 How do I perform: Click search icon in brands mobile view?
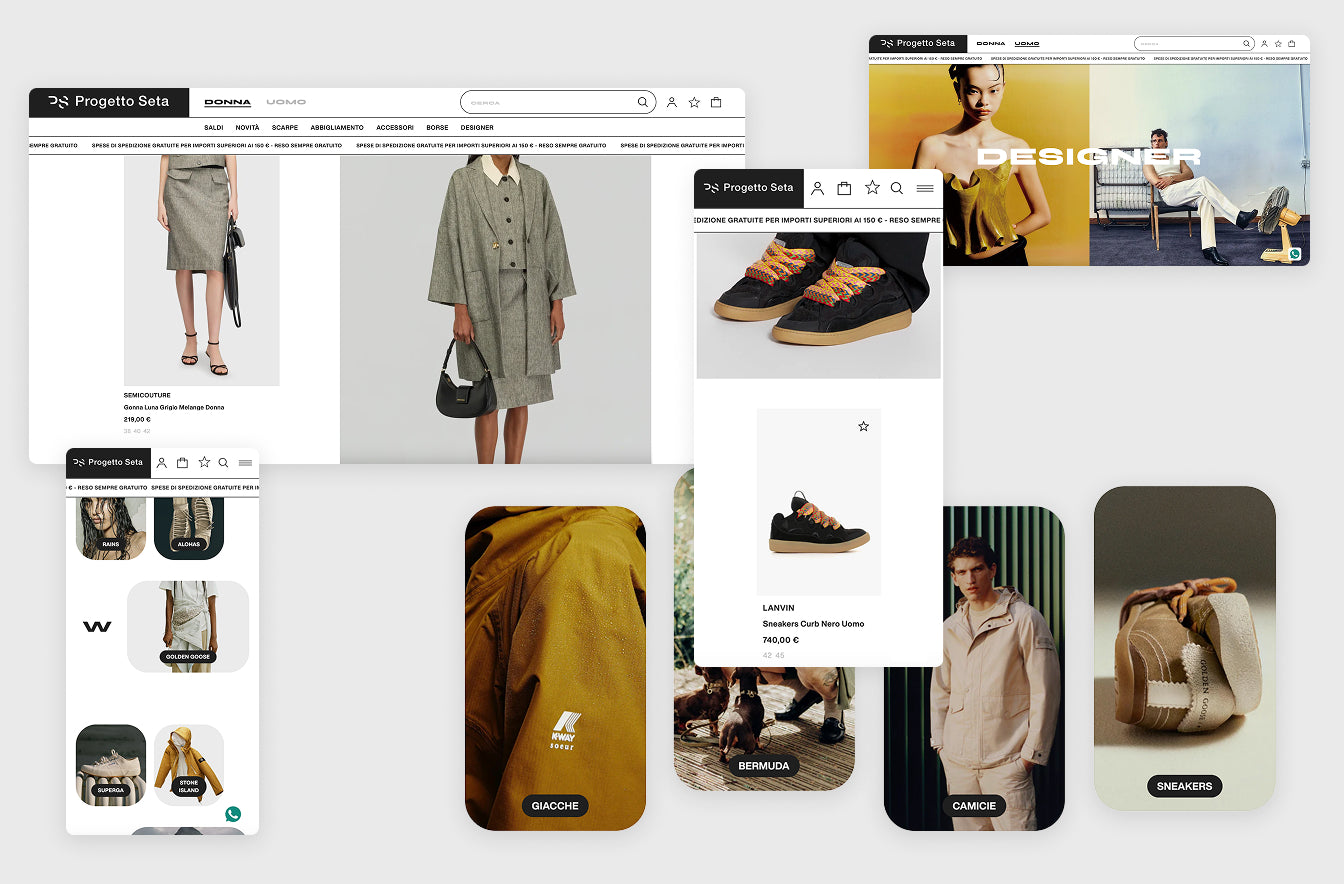pos(223,463)
